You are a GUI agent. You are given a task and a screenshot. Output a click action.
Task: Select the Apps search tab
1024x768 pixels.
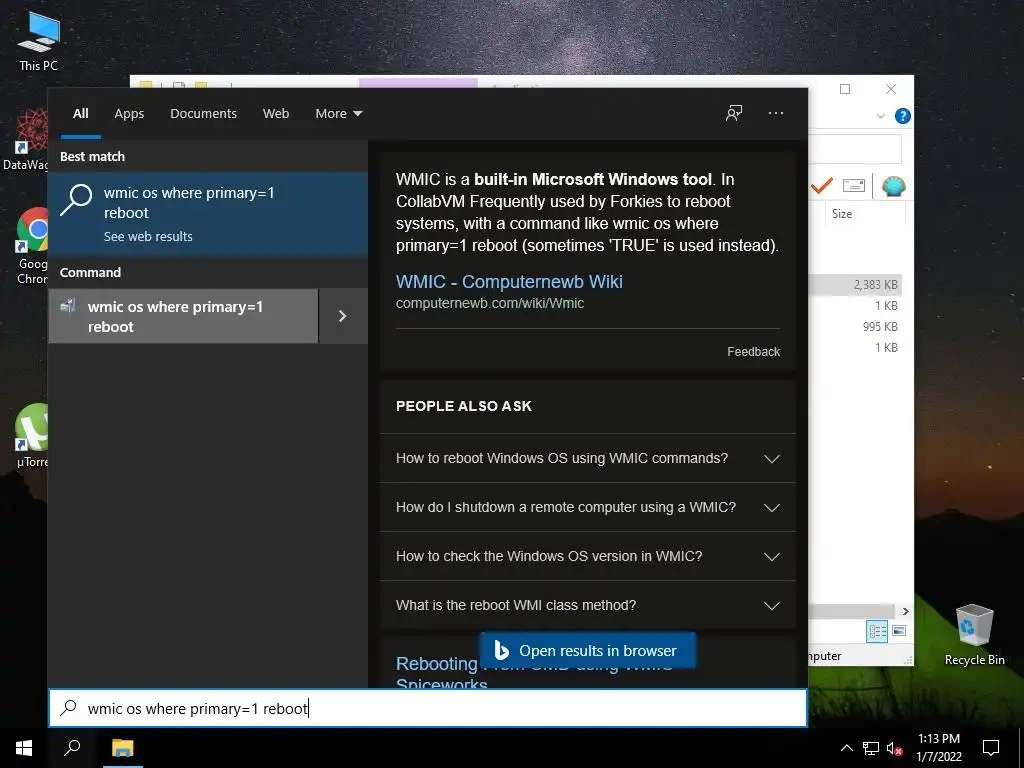pos(129,114)
